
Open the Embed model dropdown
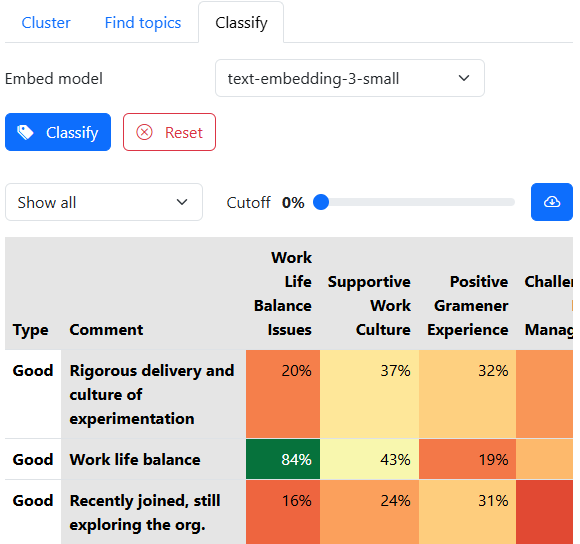coord(350,78)
